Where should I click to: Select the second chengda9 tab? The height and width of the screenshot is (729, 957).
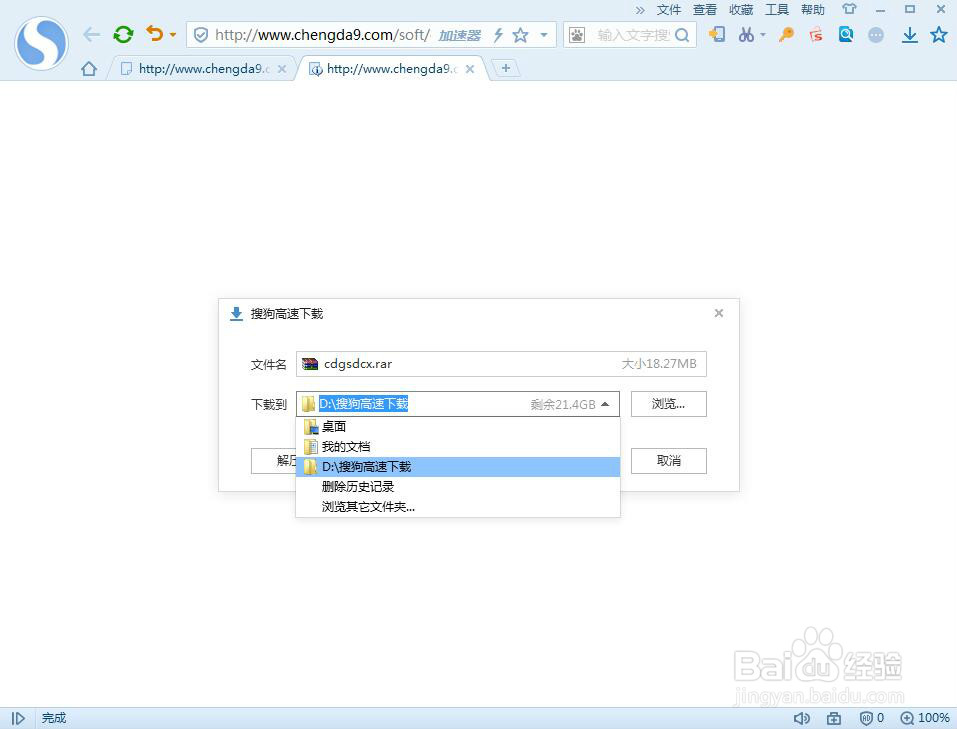pos(391,68)
